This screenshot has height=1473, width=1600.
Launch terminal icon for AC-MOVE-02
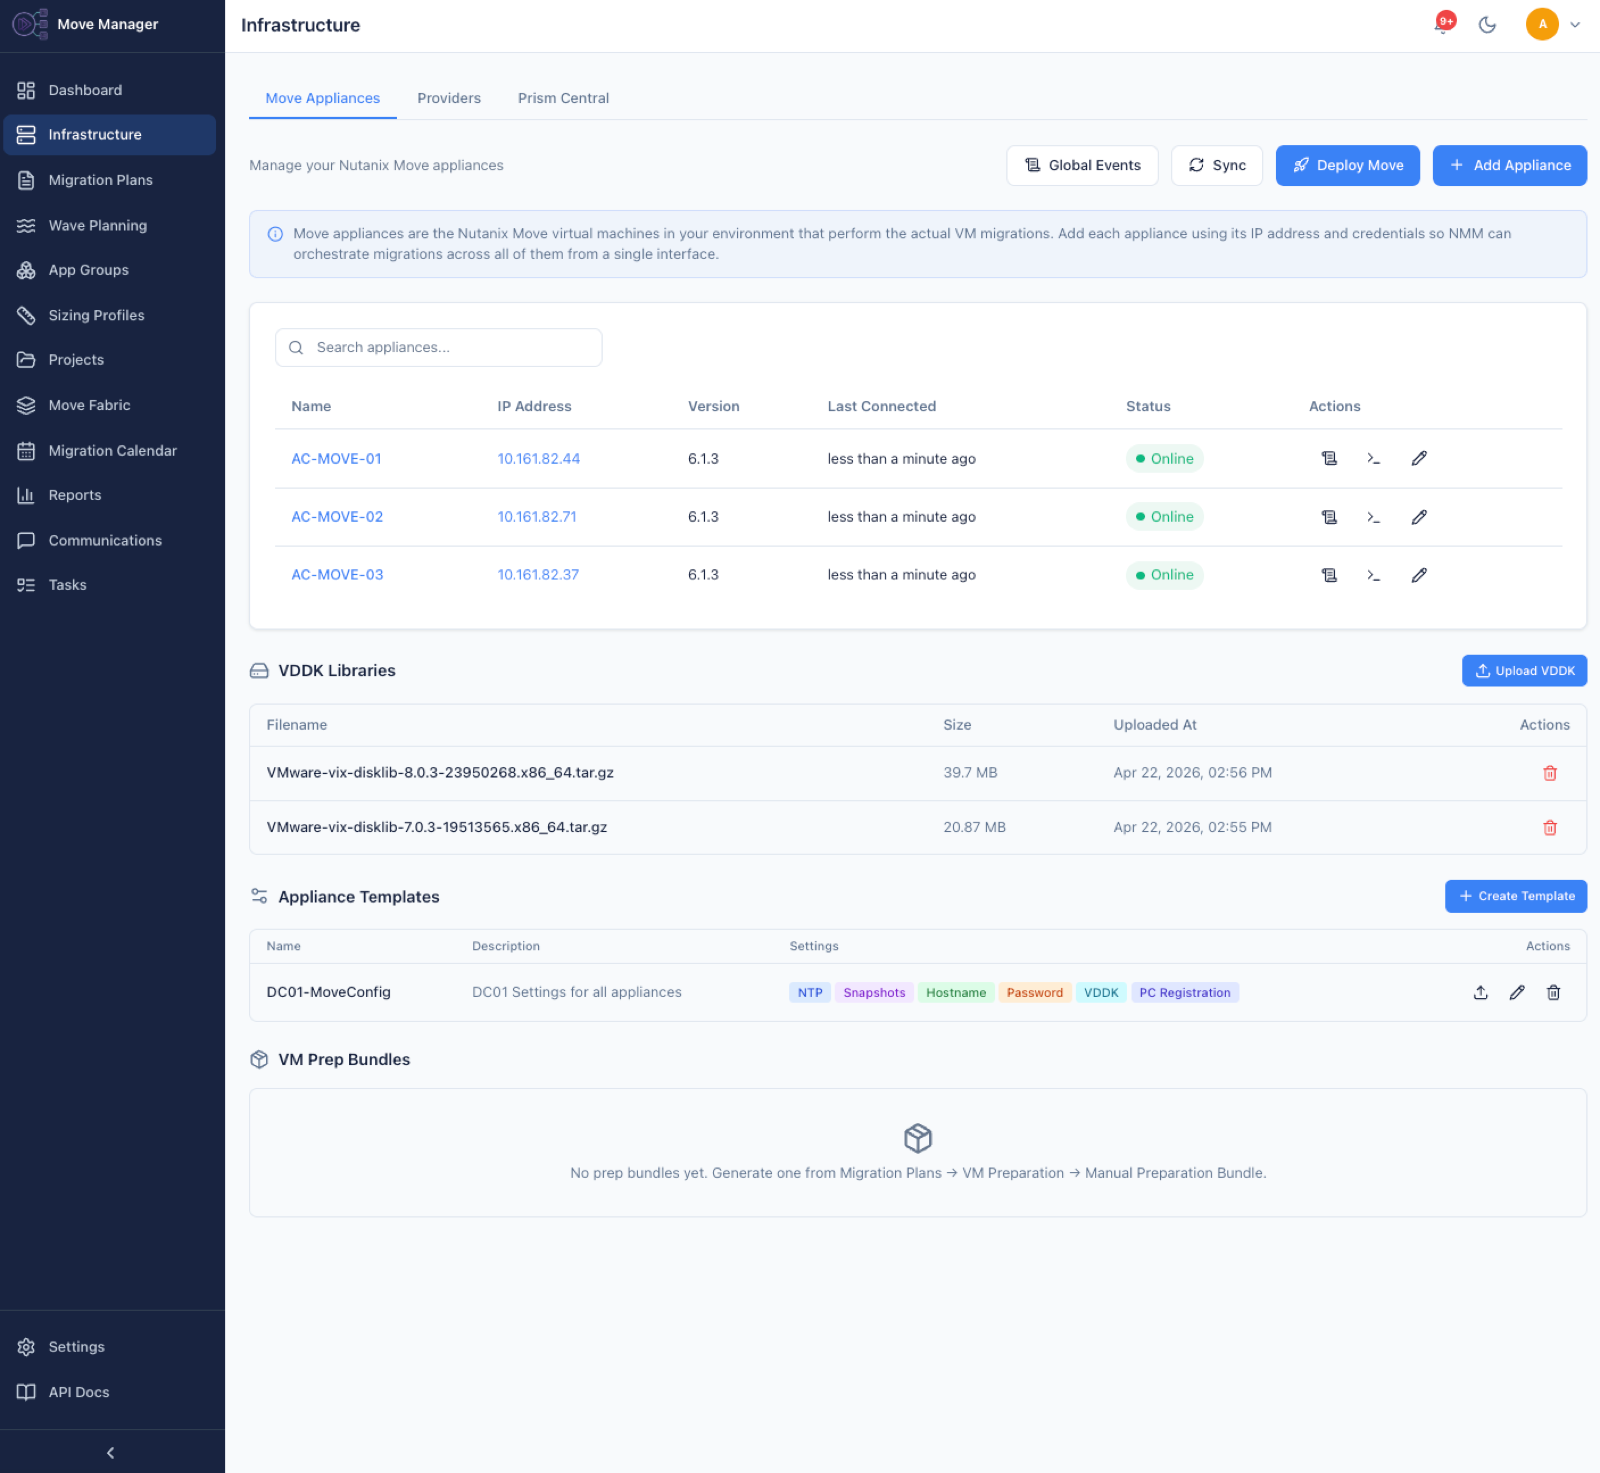point(1374,517)
